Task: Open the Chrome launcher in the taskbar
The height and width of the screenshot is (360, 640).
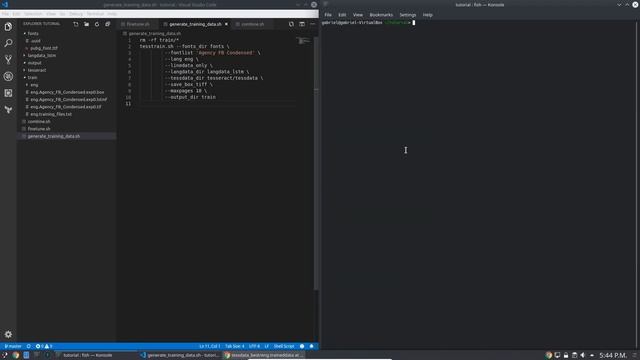Action: click(x=16, y=355)
